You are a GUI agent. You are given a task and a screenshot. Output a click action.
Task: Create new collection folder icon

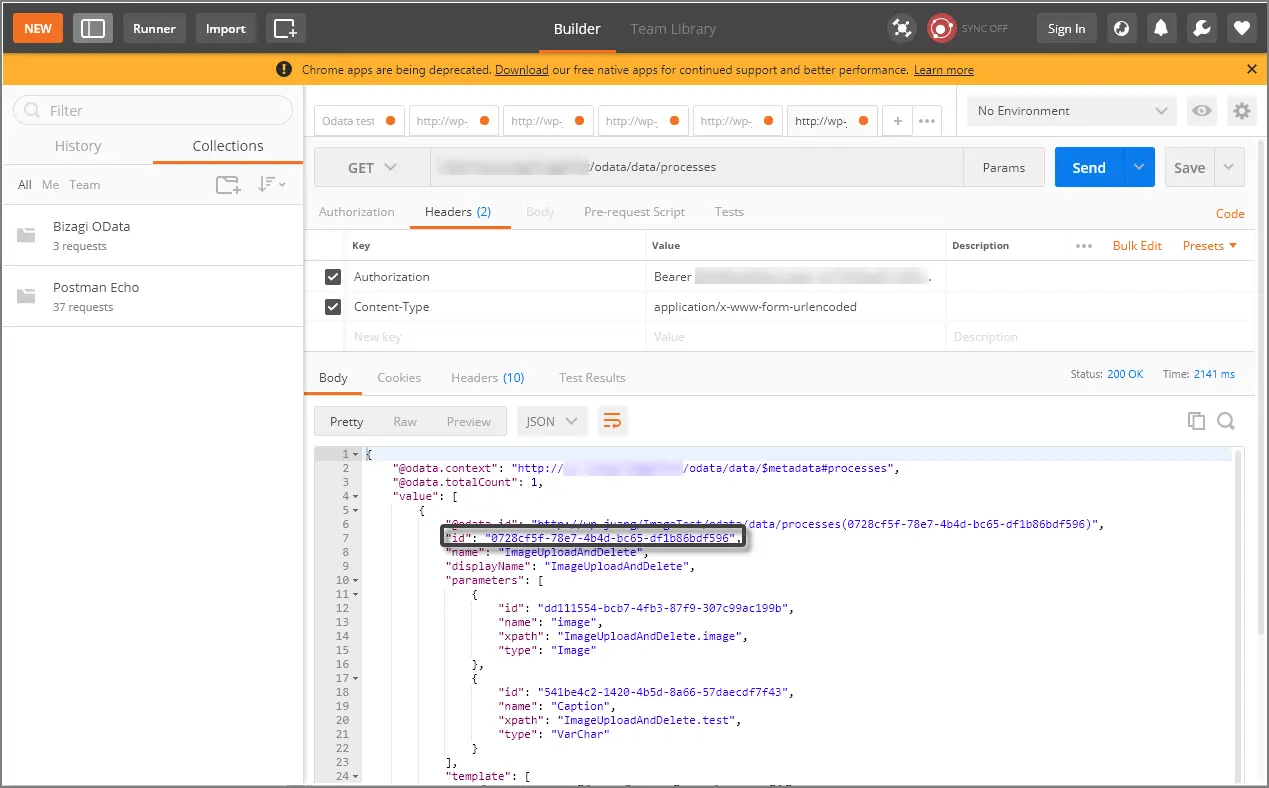click(x=228, y=184)
